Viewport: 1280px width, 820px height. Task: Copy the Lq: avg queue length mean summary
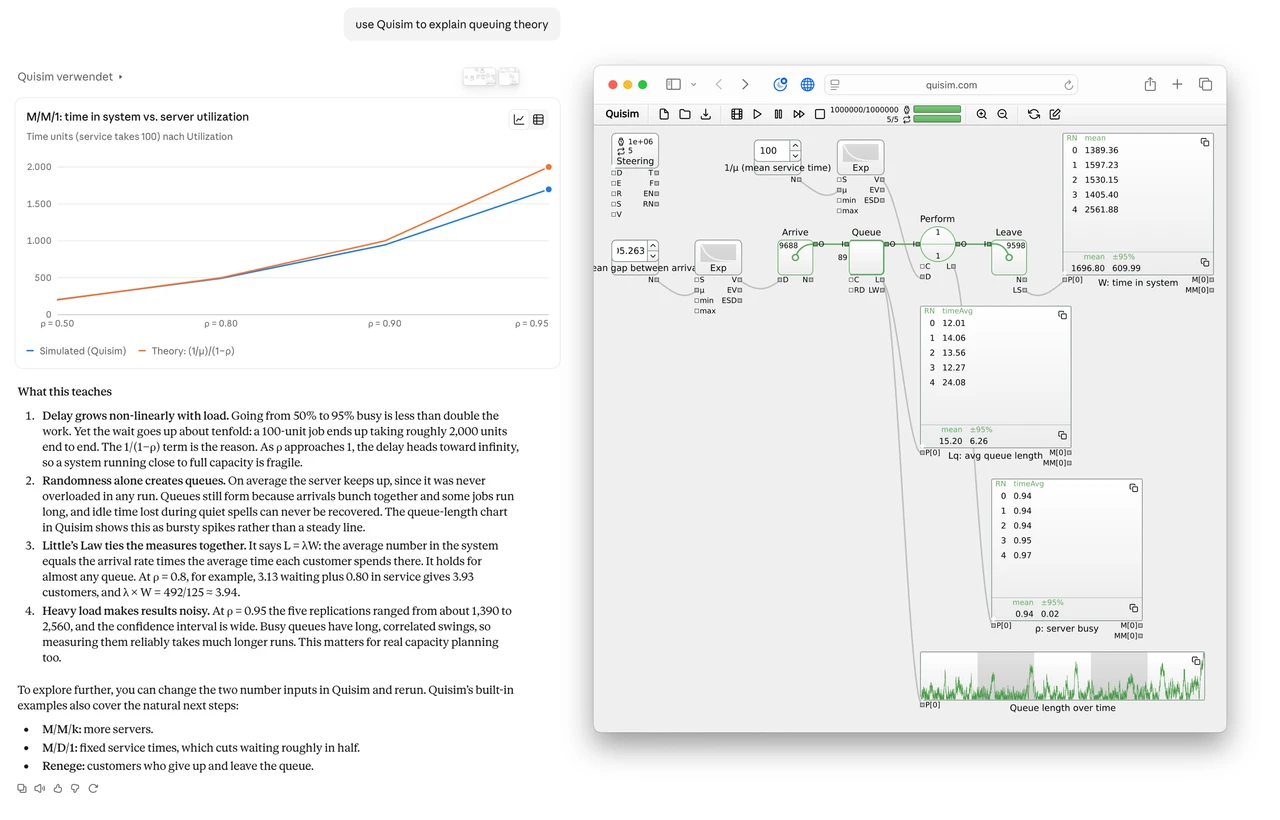click(1062, 435)
